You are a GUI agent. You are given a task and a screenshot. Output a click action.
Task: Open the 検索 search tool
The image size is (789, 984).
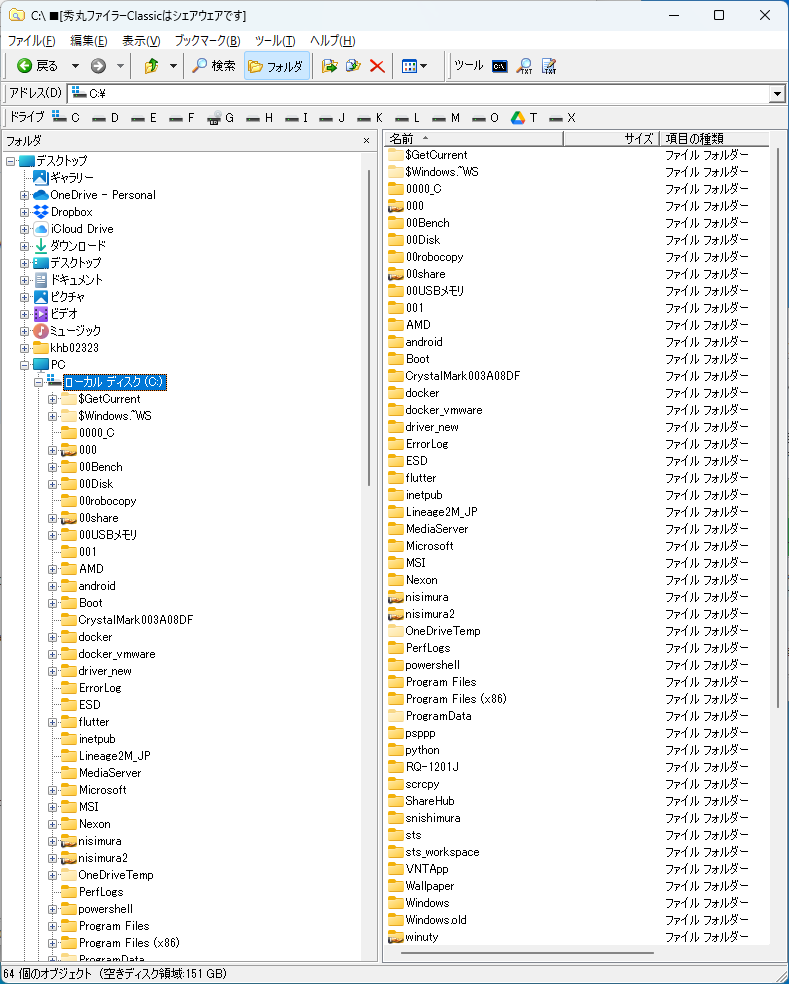pyautogui.click(x=215, y=66)
